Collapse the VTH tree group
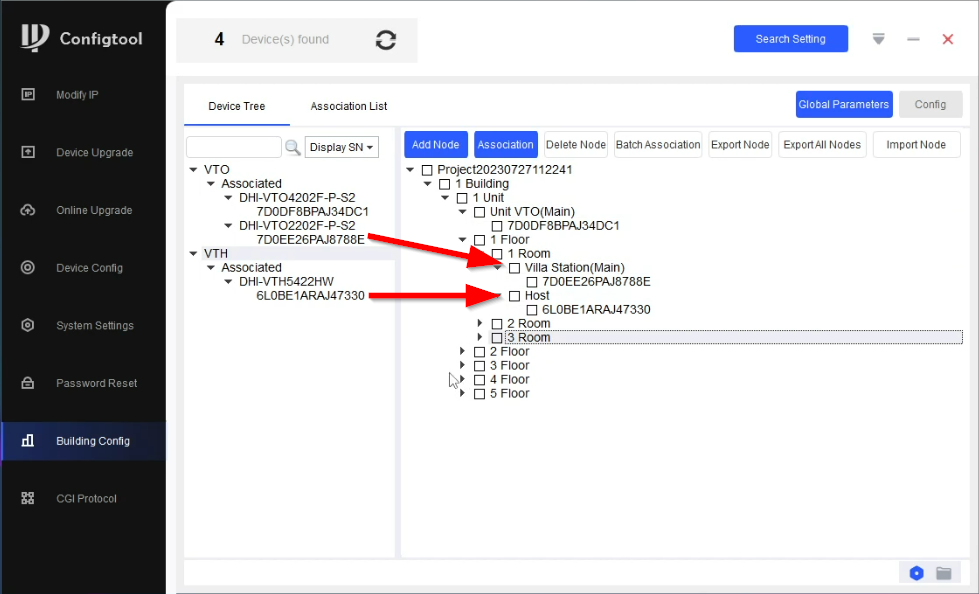This screenshot has height=594, width=979. [x=194, y=253]
